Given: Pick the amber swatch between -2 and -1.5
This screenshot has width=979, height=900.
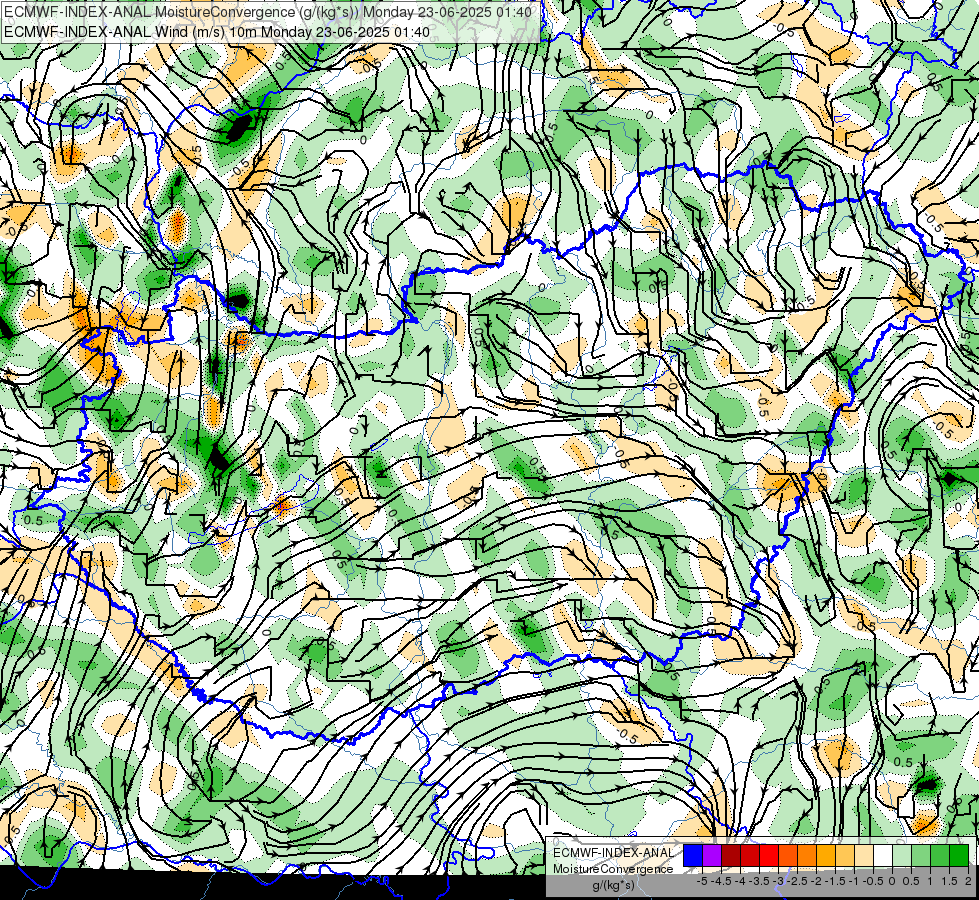Looking at the screenshot, I should click(826, 856).
